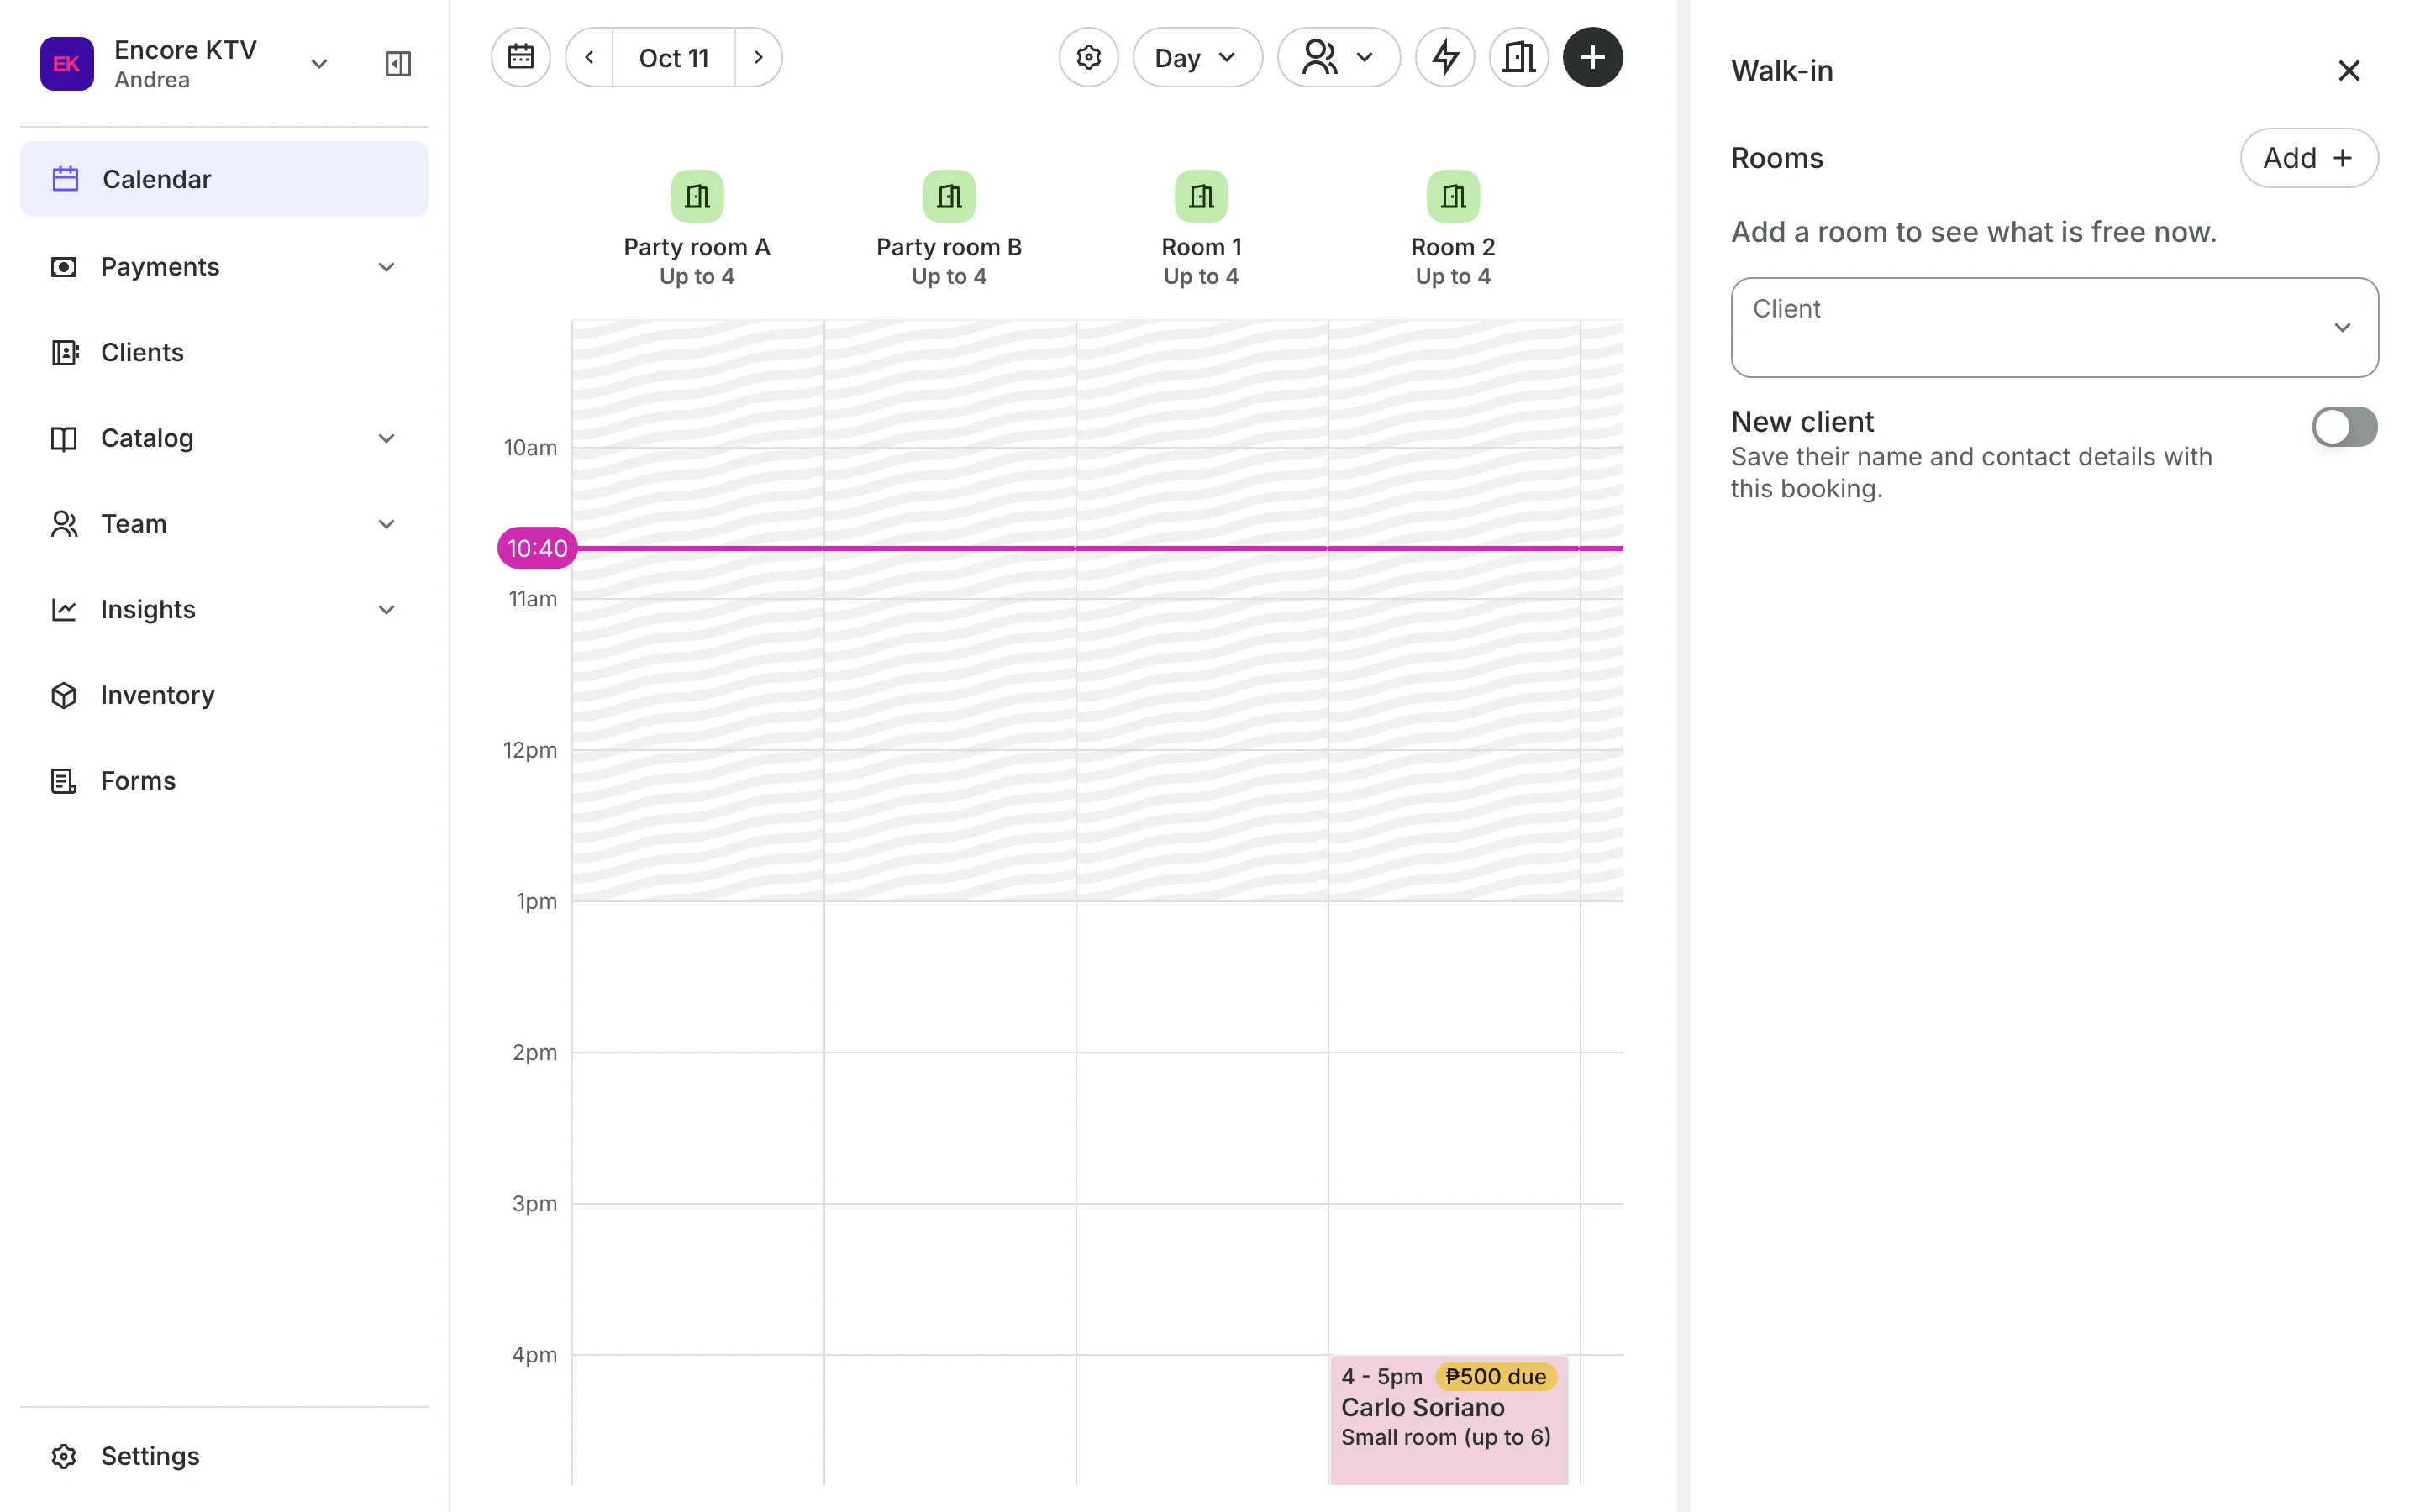
Task: Close the Walk-in panel
Action: 2349,70
